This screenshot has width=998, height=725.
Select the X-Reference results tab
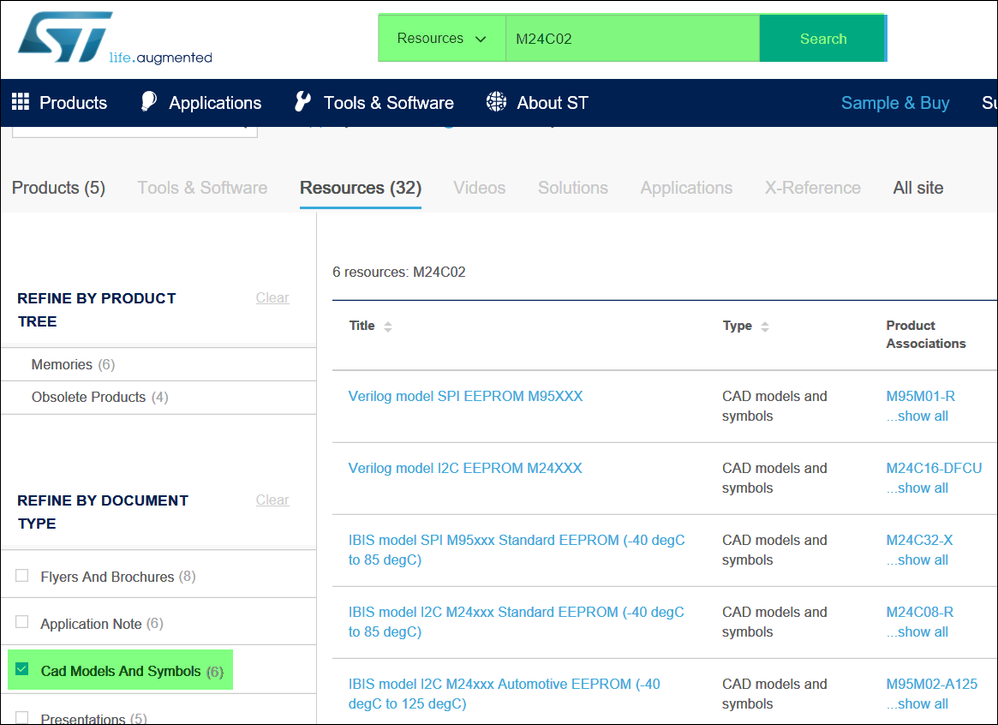point(812,188)
